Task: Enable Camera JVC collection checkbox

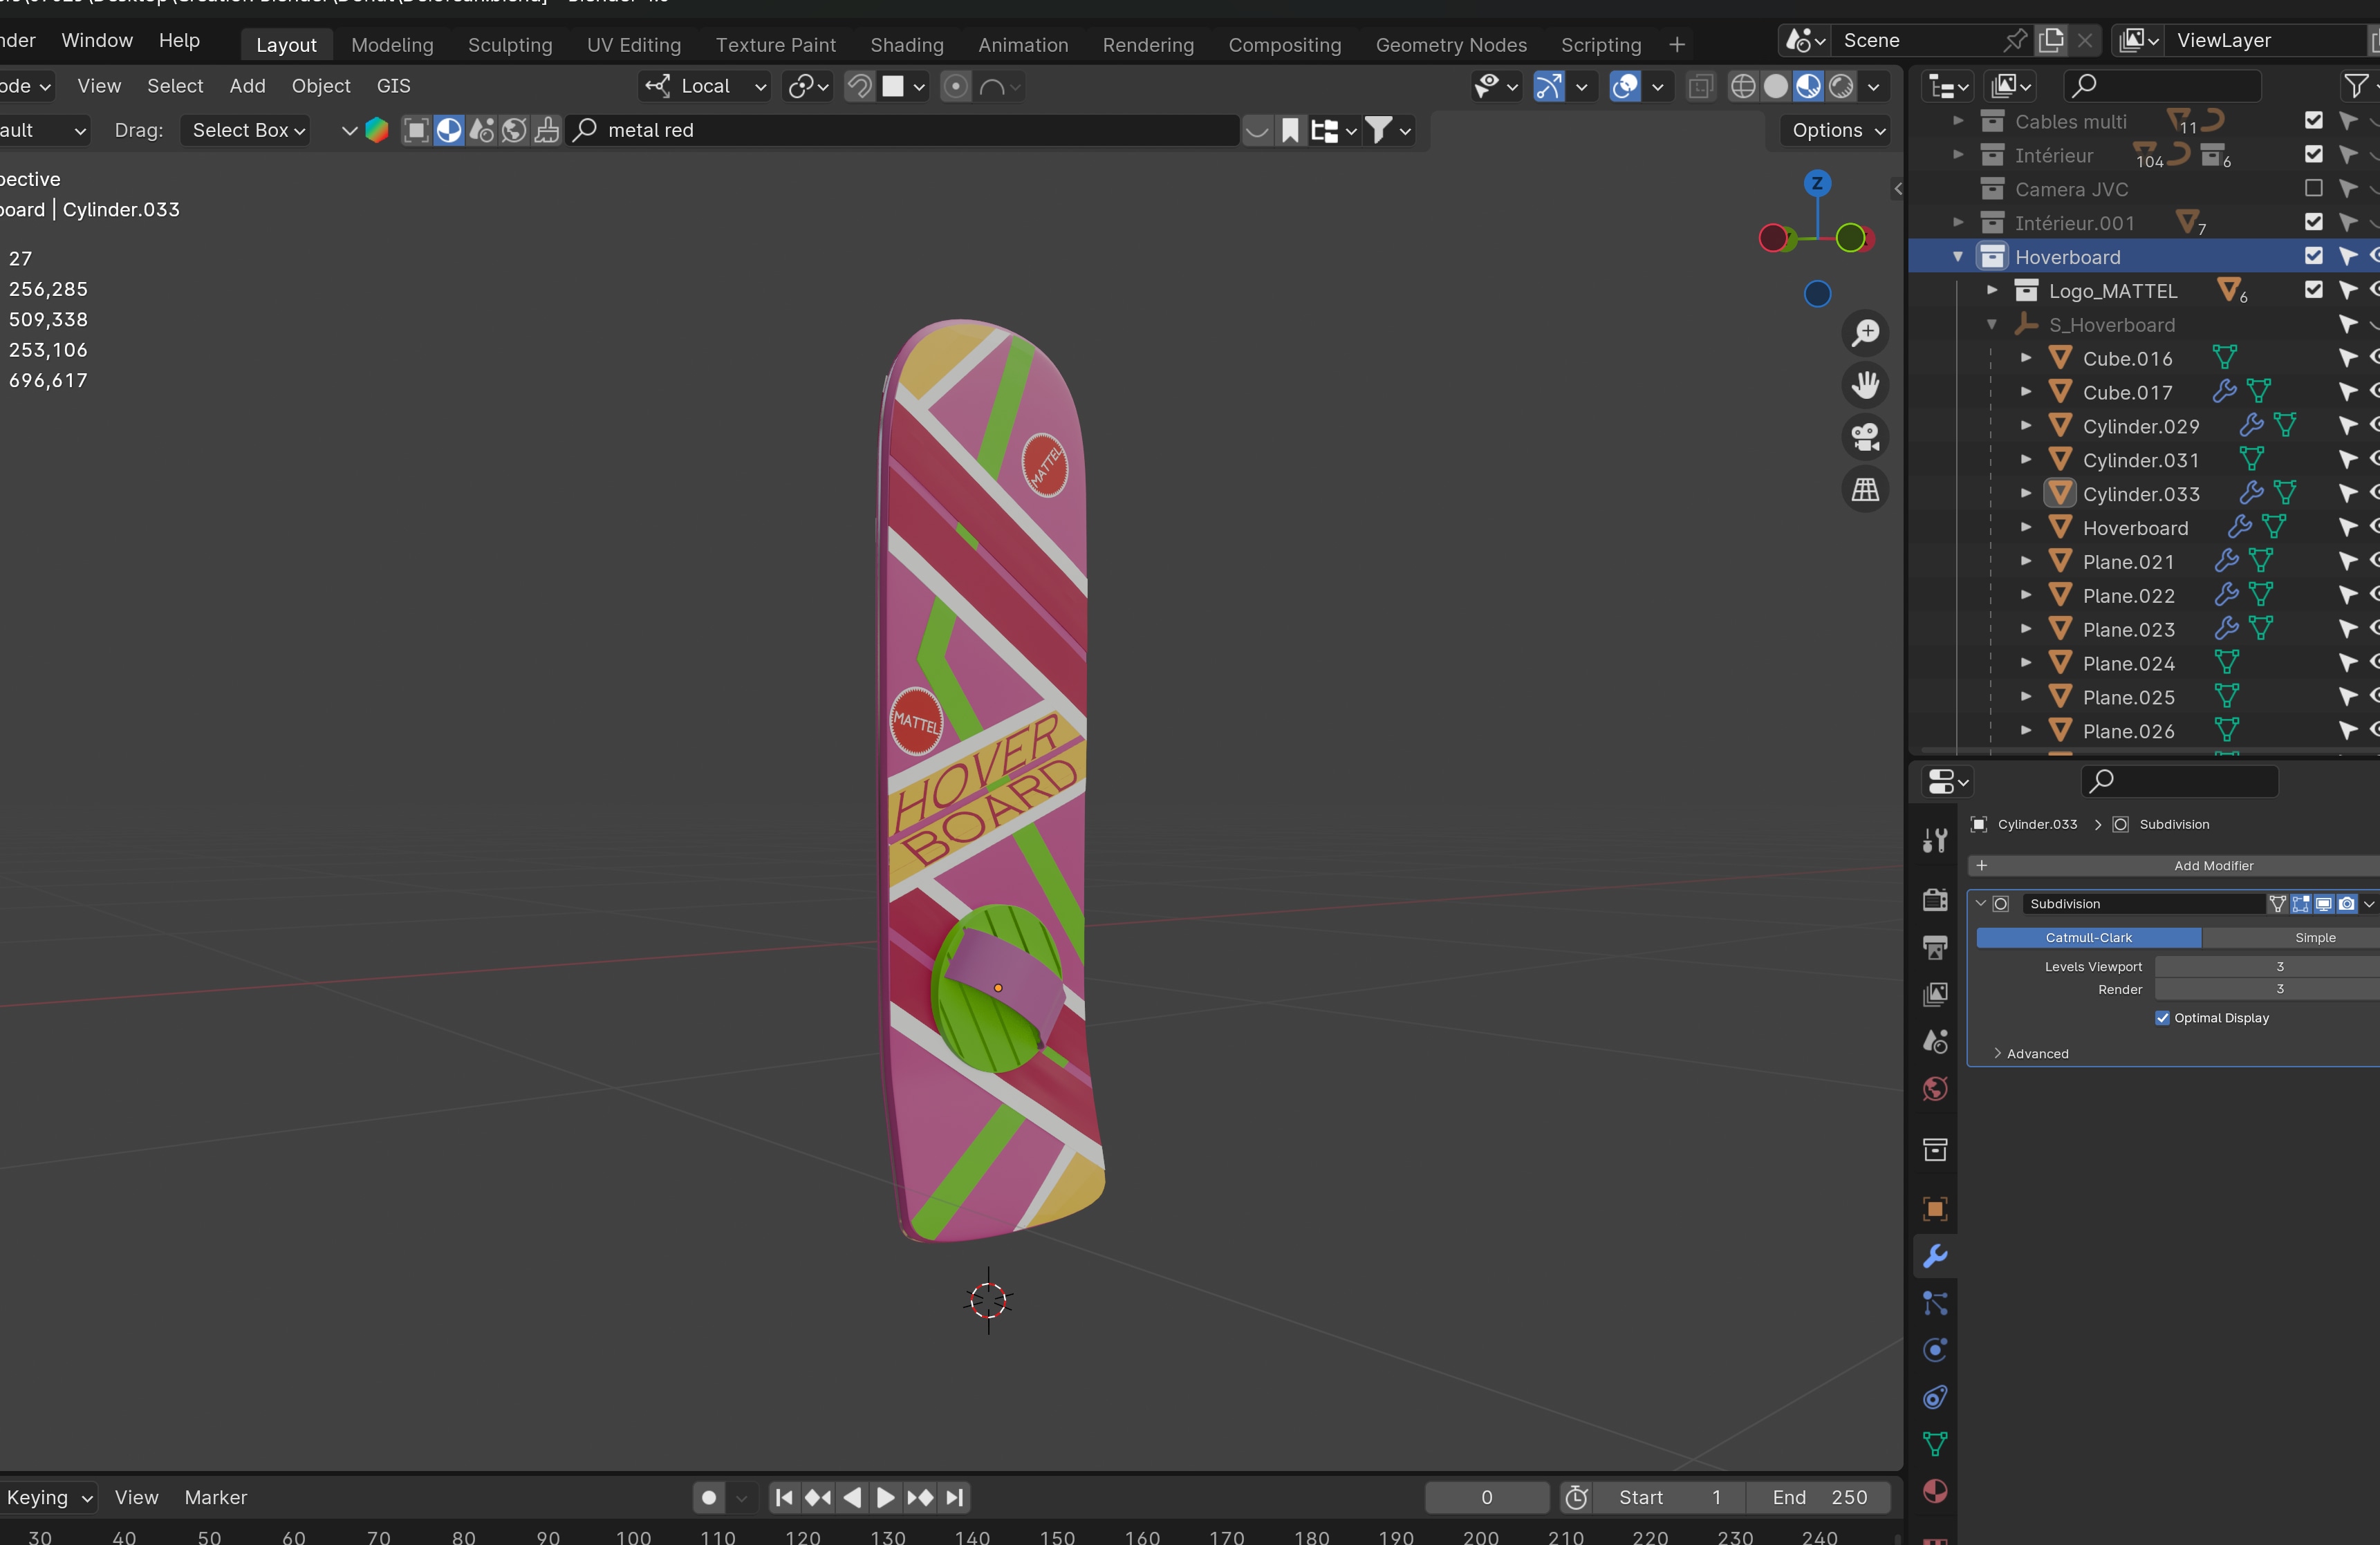Action: 2313,188
